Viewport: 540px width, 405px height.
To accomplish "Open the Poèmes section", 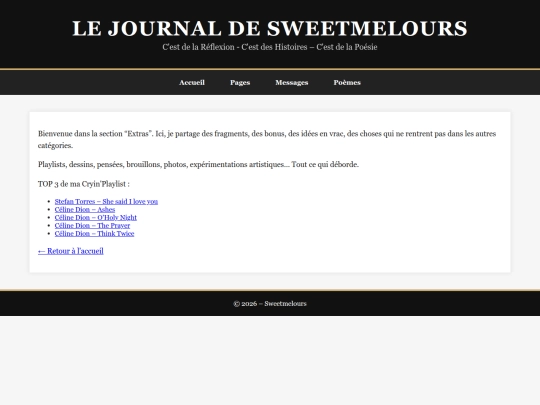I will [347, 83].
